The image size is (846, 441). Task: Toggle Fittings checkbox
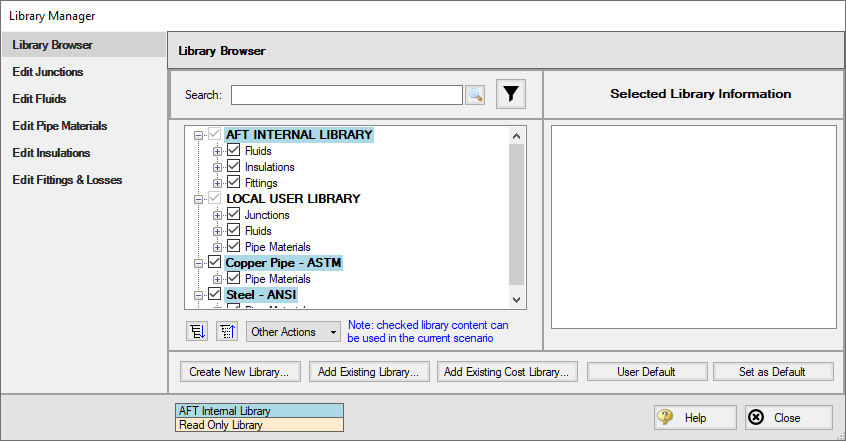234,182
